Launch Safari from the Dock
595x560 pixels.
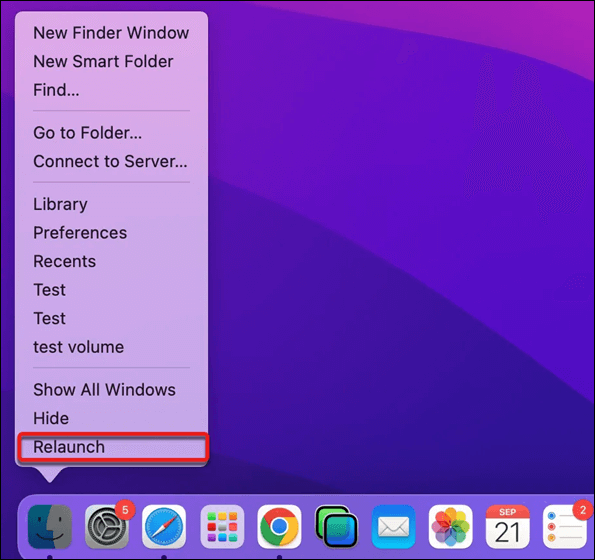click(164, 527)
